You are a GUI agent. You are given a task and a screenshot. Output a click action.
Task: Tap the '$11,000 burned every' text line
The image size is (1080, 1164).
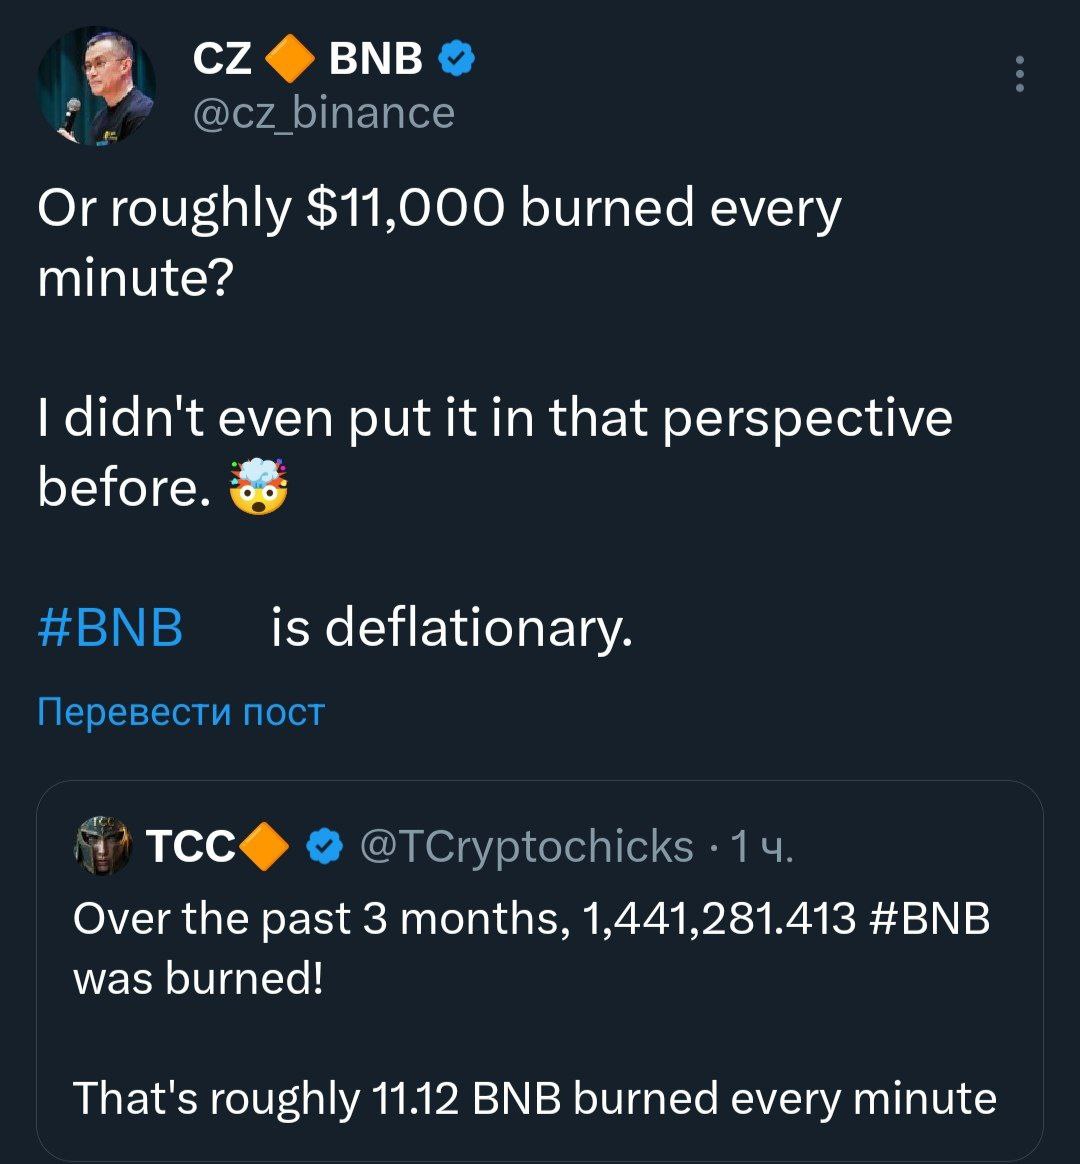[440, 209]
